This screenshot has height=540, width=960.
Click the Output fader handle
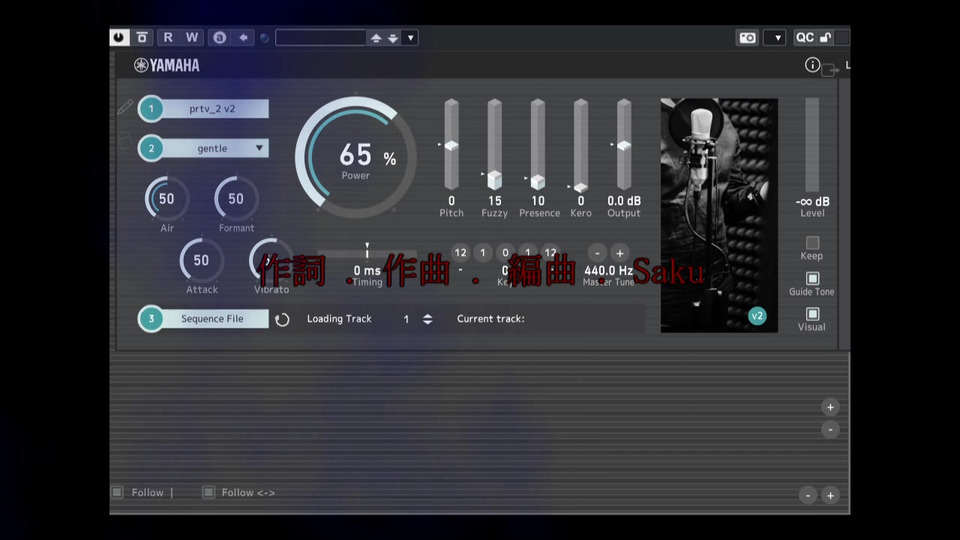(x=623, y=145)
